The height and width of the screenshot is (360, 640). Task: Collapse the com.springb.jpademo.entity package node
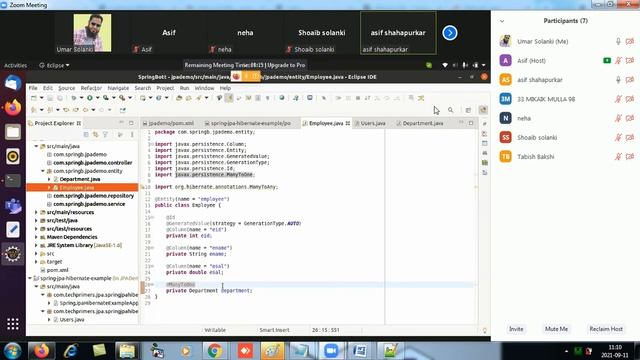pyautogui.click(x=43, y=171)
